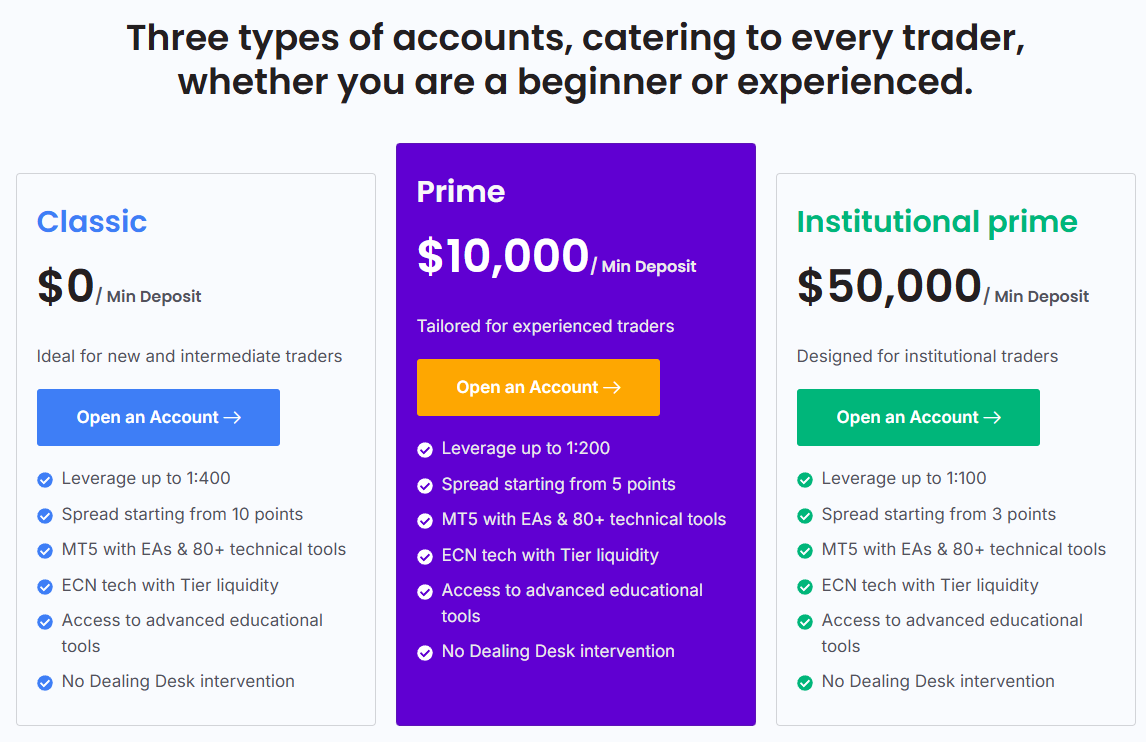The height and width of the screenshot is (742, 1146).
Task: Select the Classic plan heading
Action: (x=92, y=221)
